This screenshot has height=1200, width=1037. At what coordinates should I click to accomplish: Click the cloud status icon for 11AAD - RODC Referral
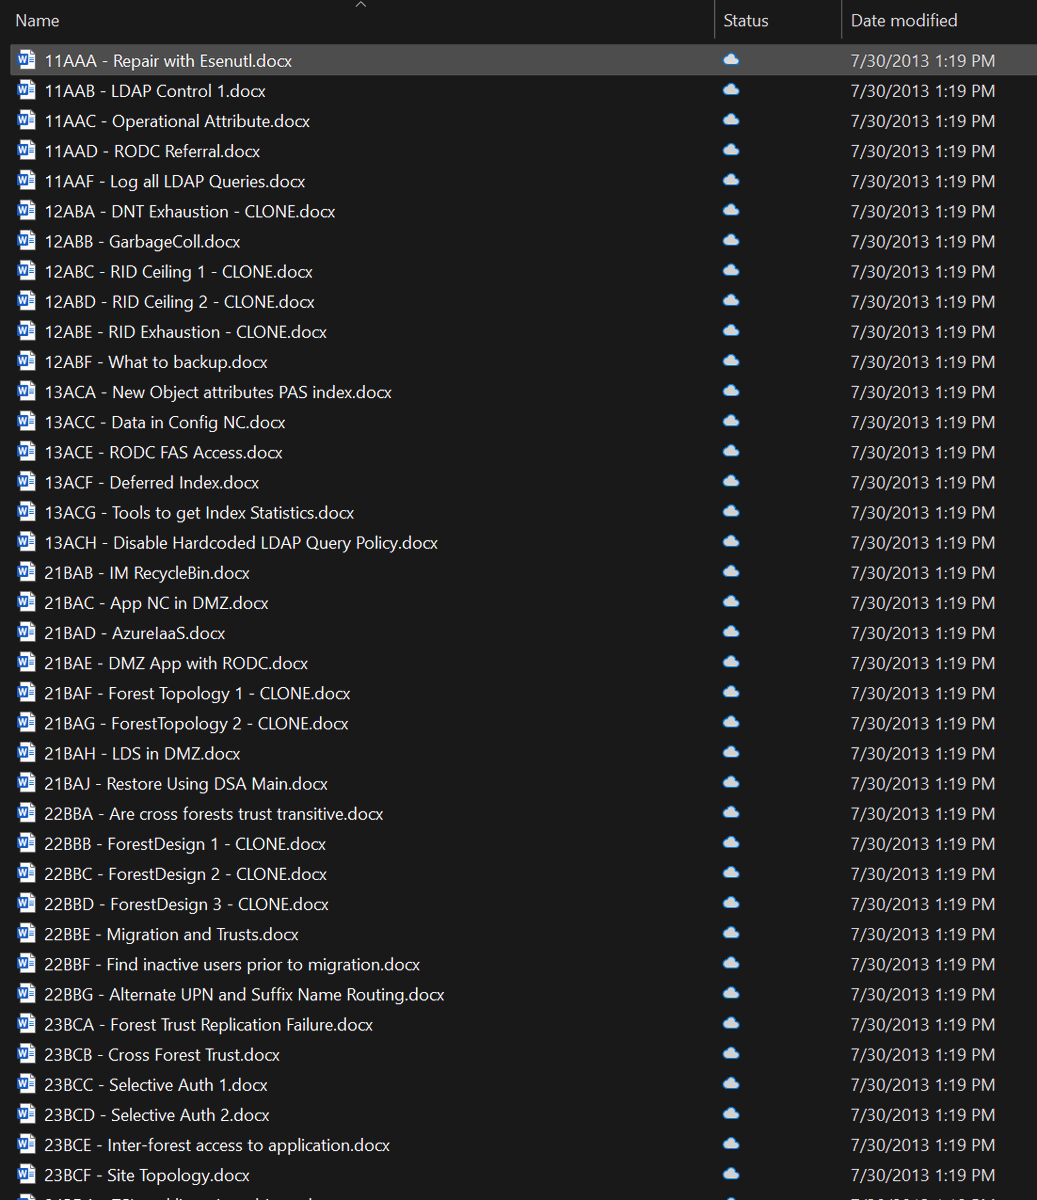(731, 150)
